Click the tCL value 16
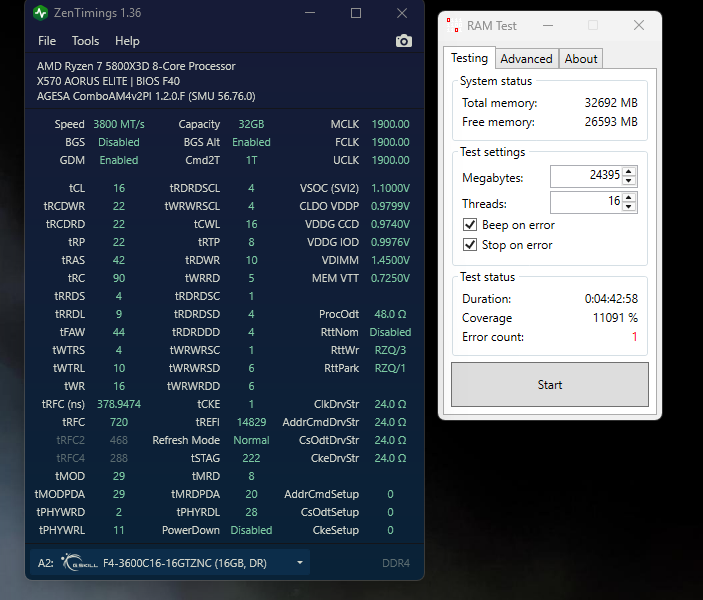703x600 pixels. (x=119, y=188)
